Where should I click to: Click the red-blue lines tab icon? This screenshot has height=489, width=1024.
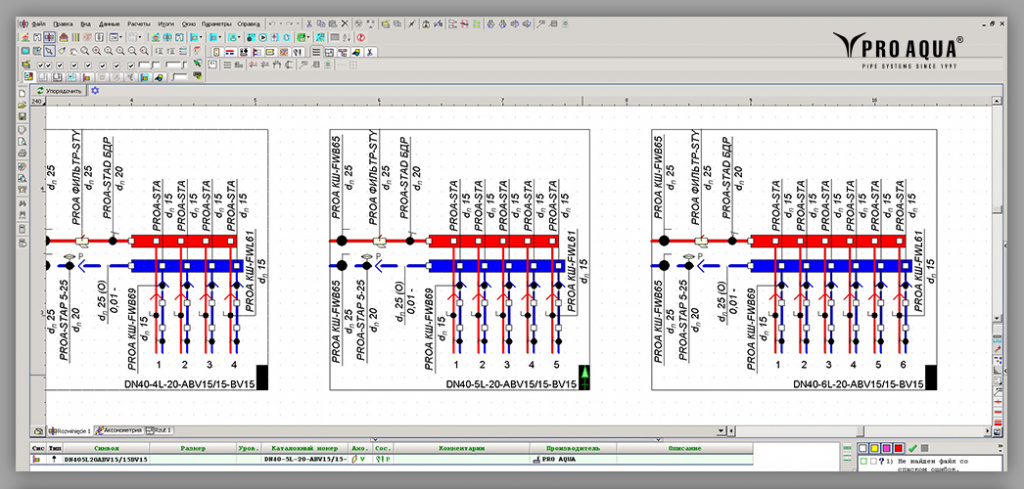click(230, 52)
